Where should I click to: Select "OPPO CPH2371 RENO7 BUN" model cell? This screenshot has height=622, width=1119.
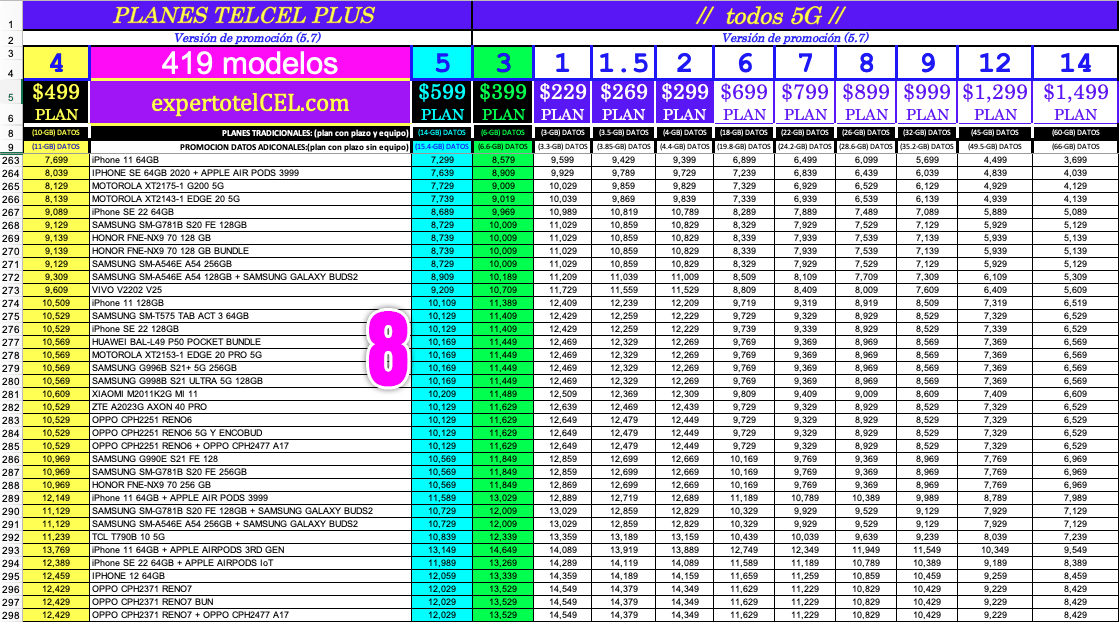click(x=250, y=602)
